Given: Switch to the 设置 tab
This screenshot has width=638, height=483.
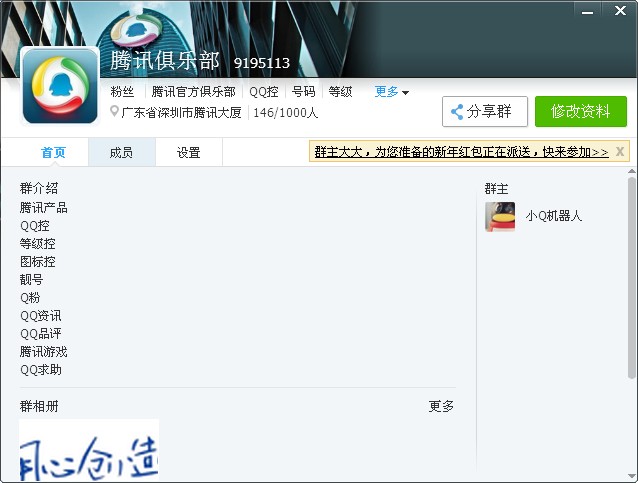Looking at the screenshot, I should pos(189,153).
